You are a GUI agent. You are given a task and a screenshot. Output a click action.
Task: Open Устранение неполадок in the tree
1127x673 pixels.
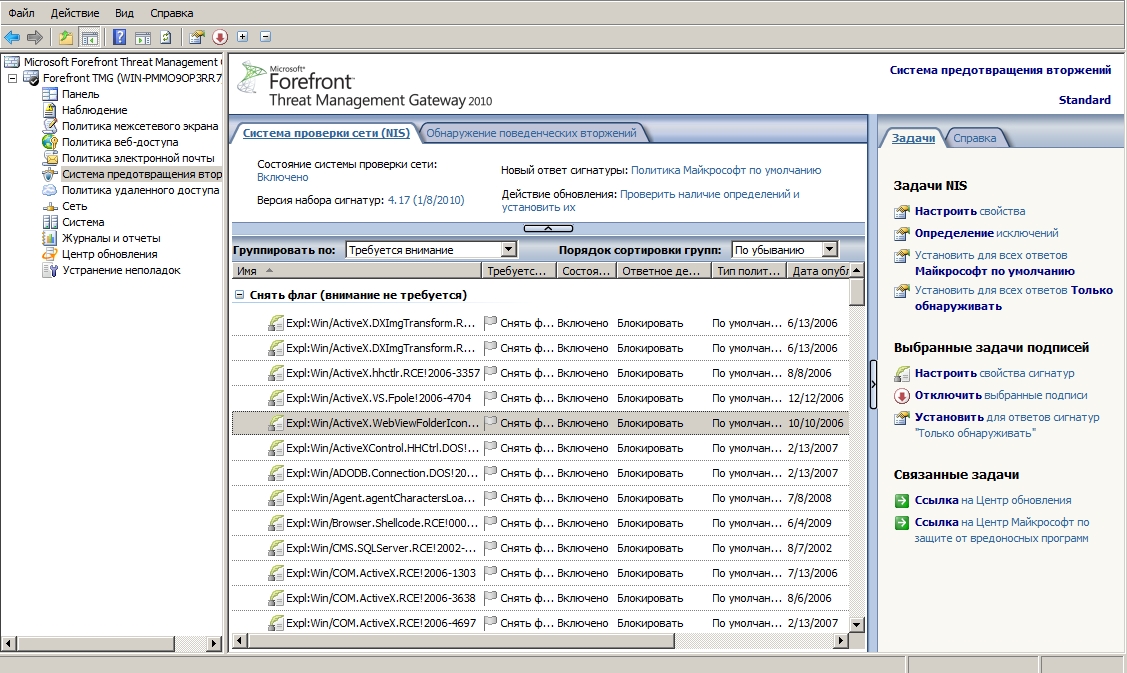[121, 270]
